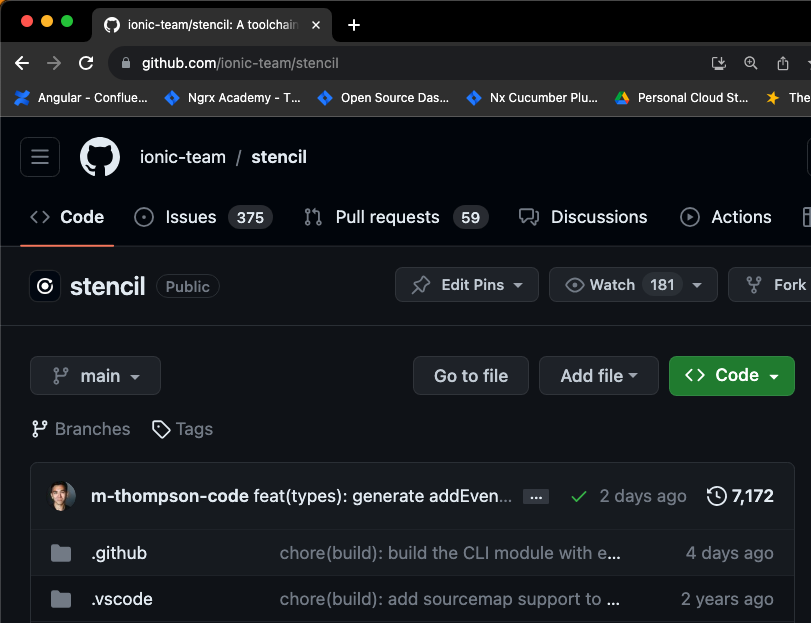Click m-thompson-code avatar image
Screen dimensions: 811x623
point(62,496)
